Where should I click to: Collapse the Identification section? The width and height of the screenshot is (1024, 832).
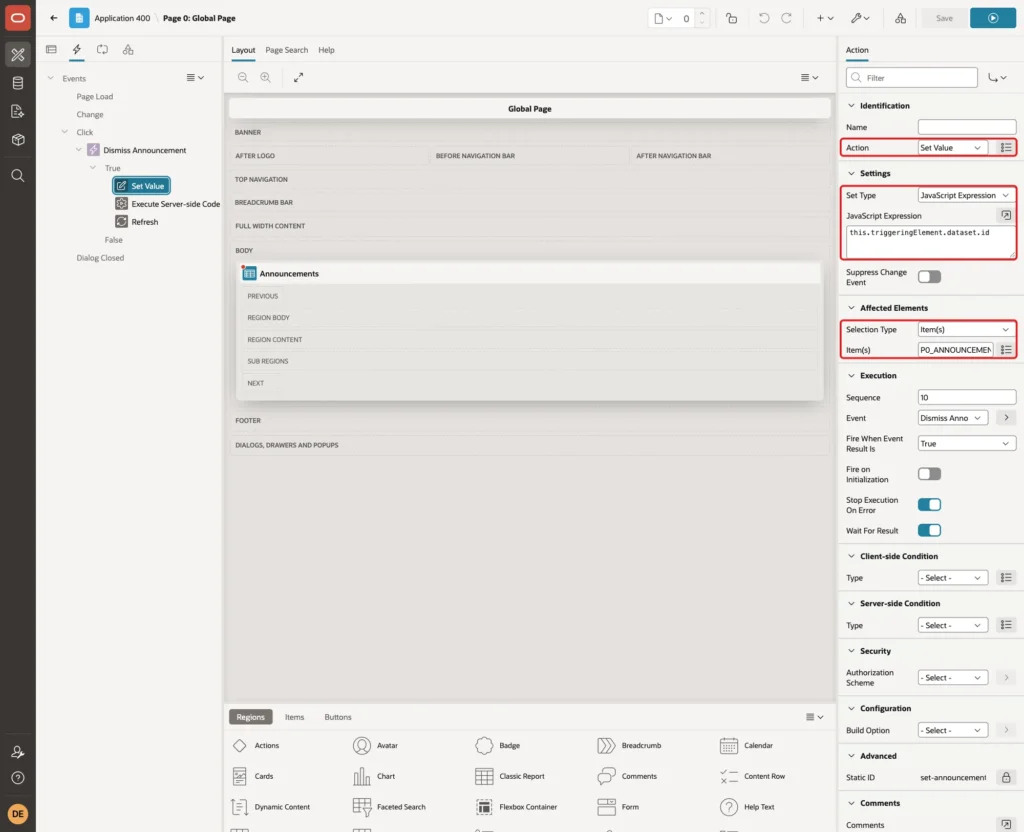(x=851, y=106)
